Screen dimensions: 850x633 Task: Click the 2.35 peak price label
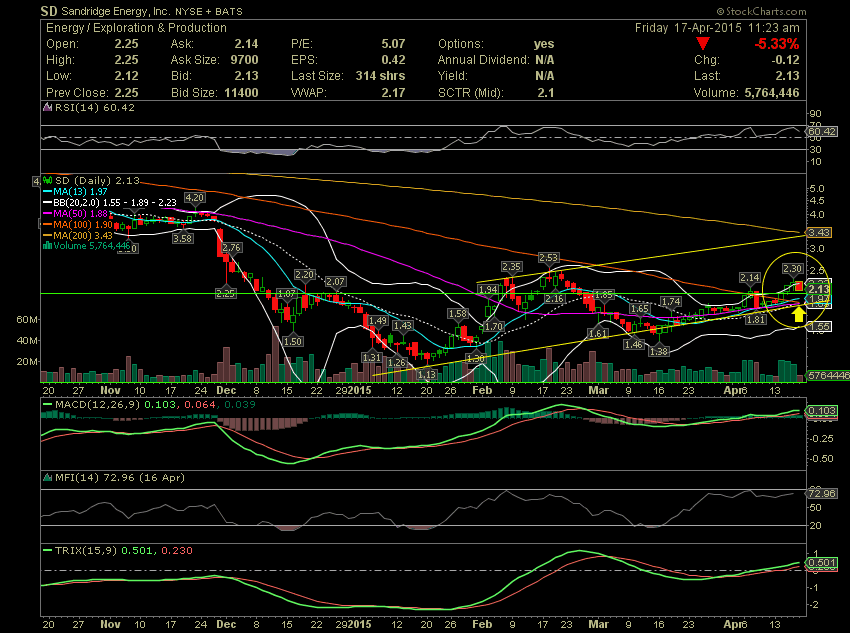[x=511, y=267]
